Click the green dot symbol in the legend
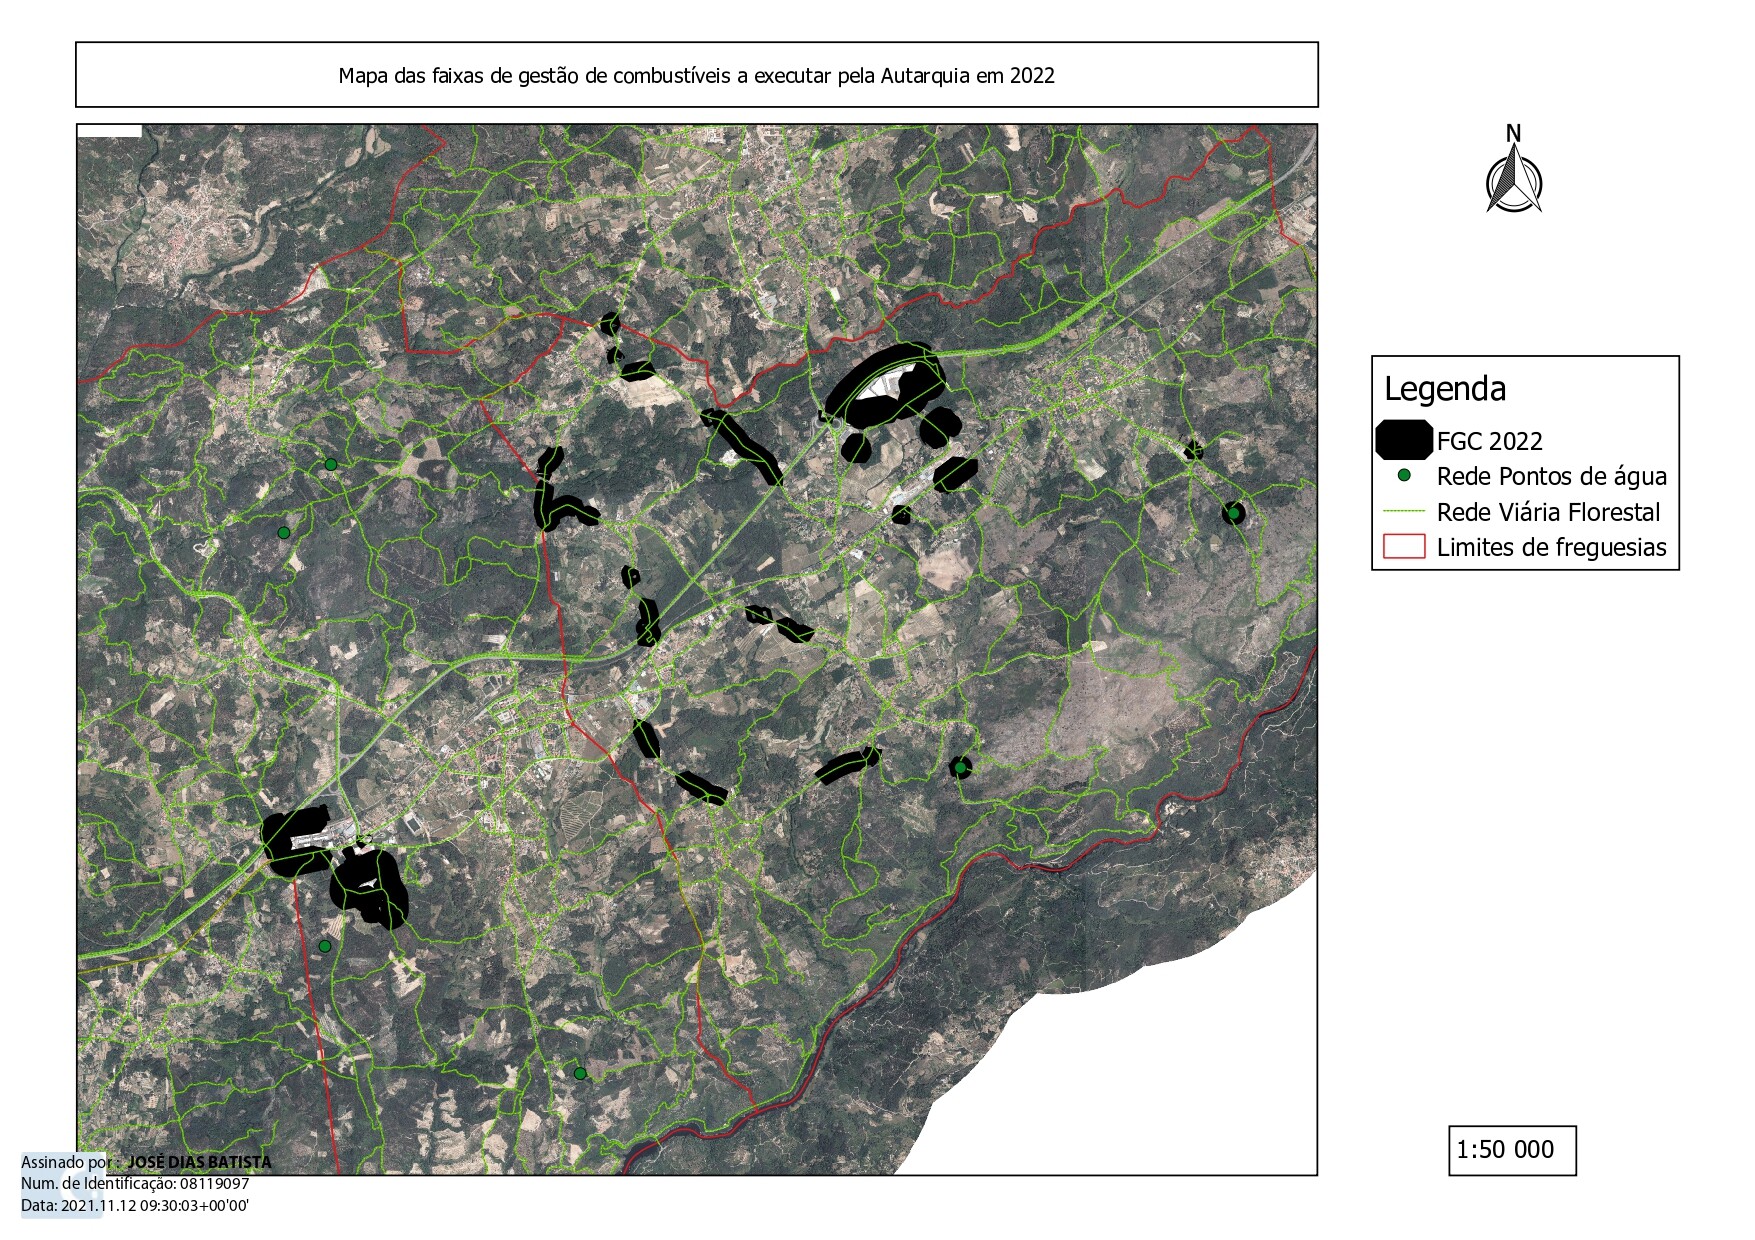The width and height of the screenshot is (1755, 1240). pos(1404,475)
